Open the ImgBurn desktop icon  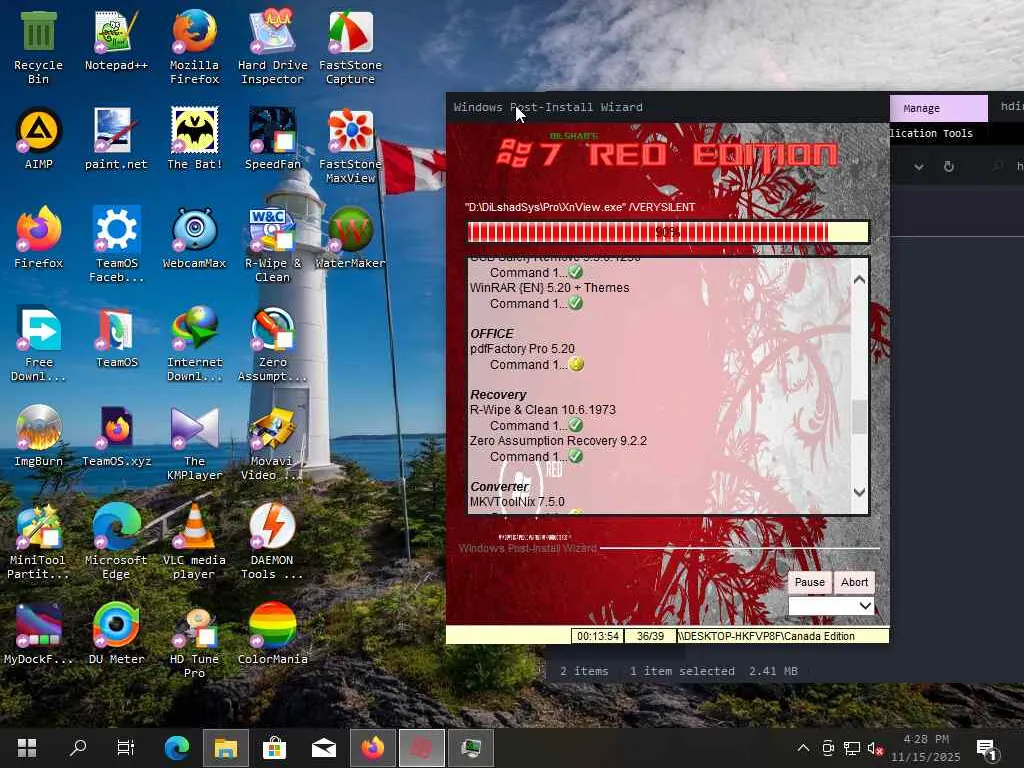38,436
